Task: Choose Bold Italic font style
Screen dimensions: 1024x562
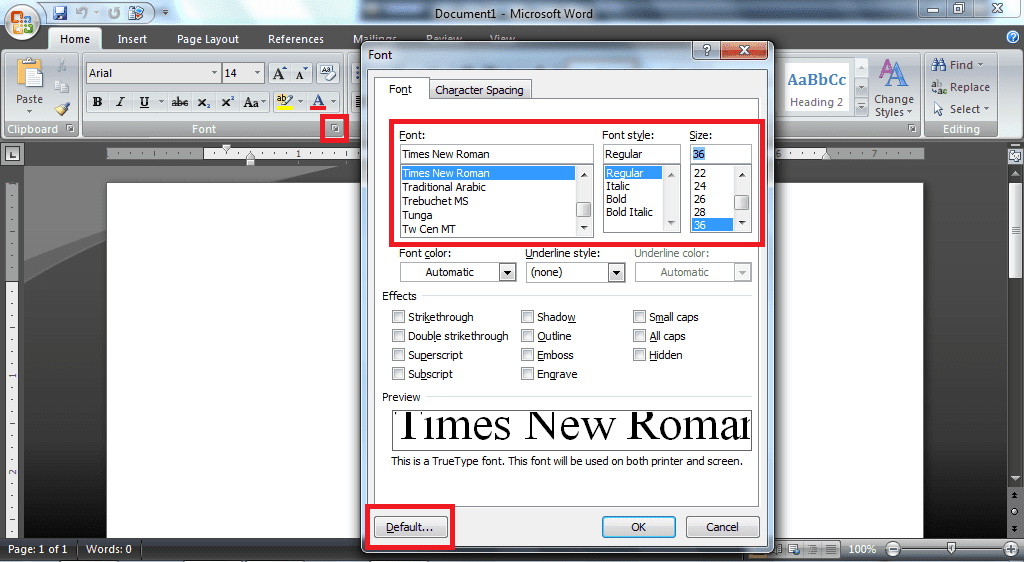Action: [629, 212]
